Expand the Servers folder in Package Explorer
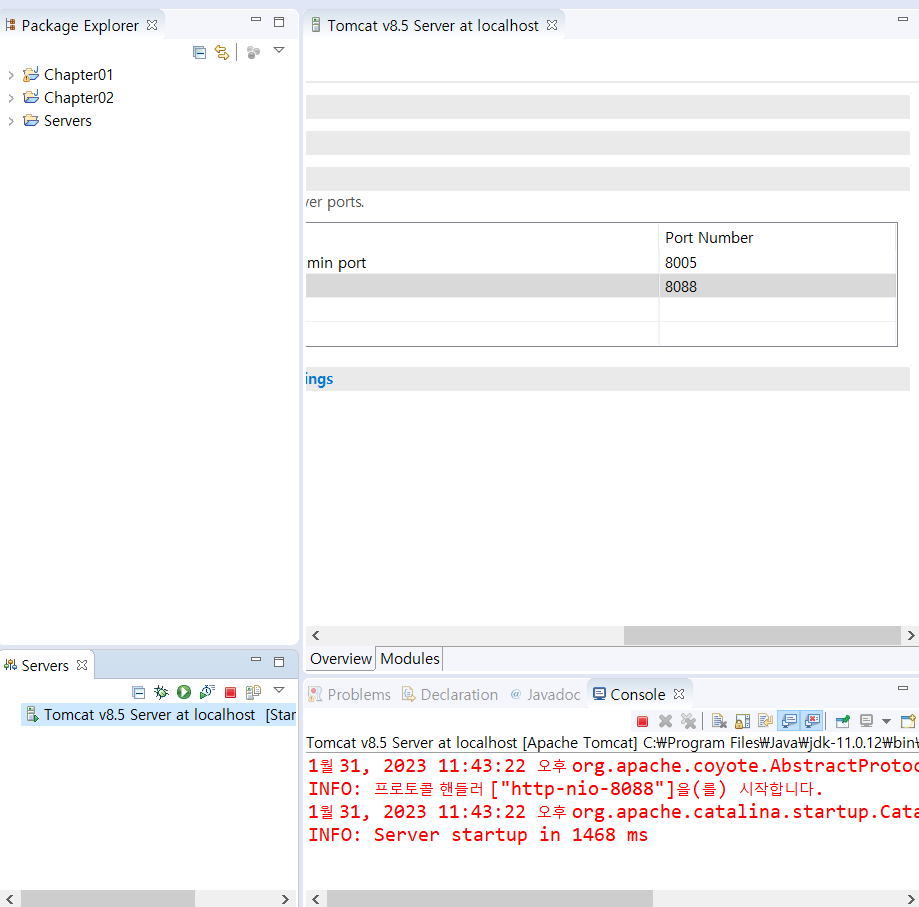 point(11,121)
